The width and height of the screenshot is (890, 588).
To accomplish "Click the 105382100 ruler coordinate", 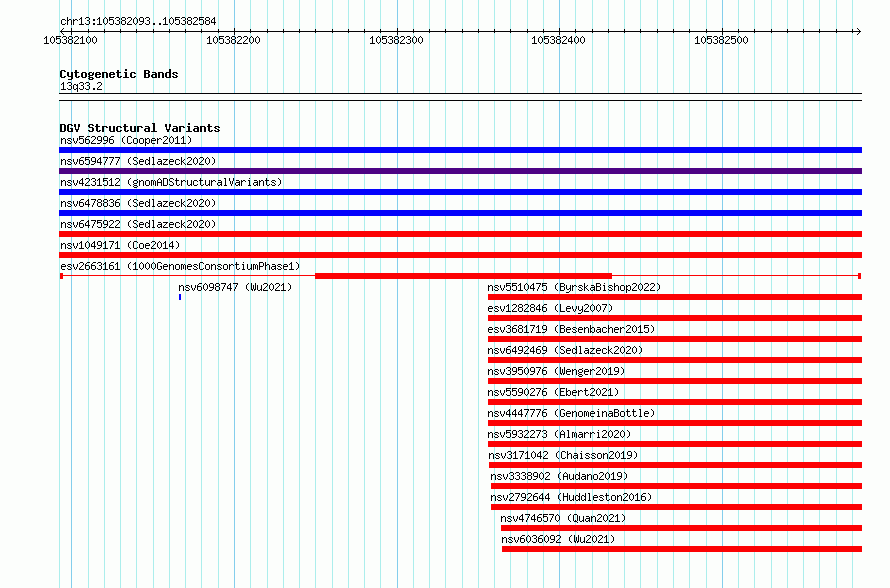I will coord(70,40).
